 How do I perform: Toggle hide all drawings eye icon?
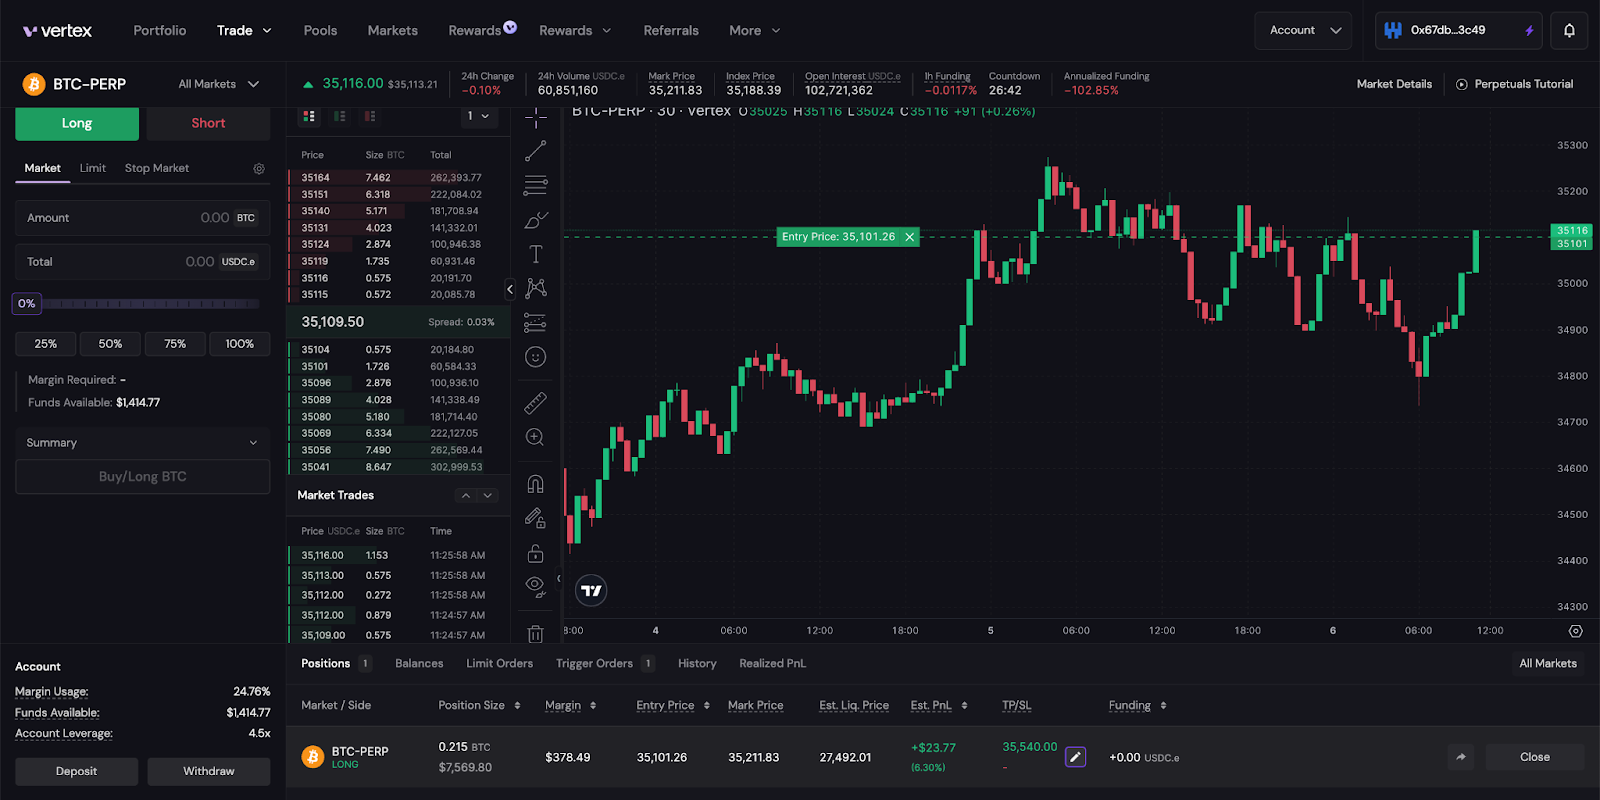tap(536, 586)
